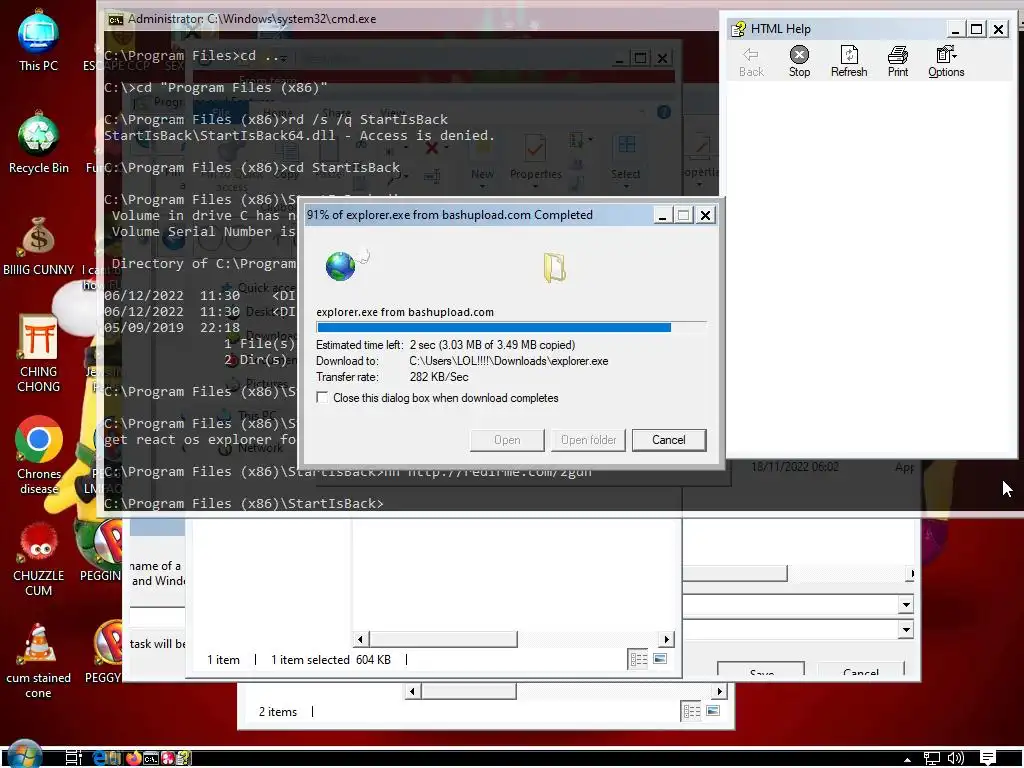This screenshot has height=768, width=1024.
Task: Click the Open folder button
Action: 588,440
